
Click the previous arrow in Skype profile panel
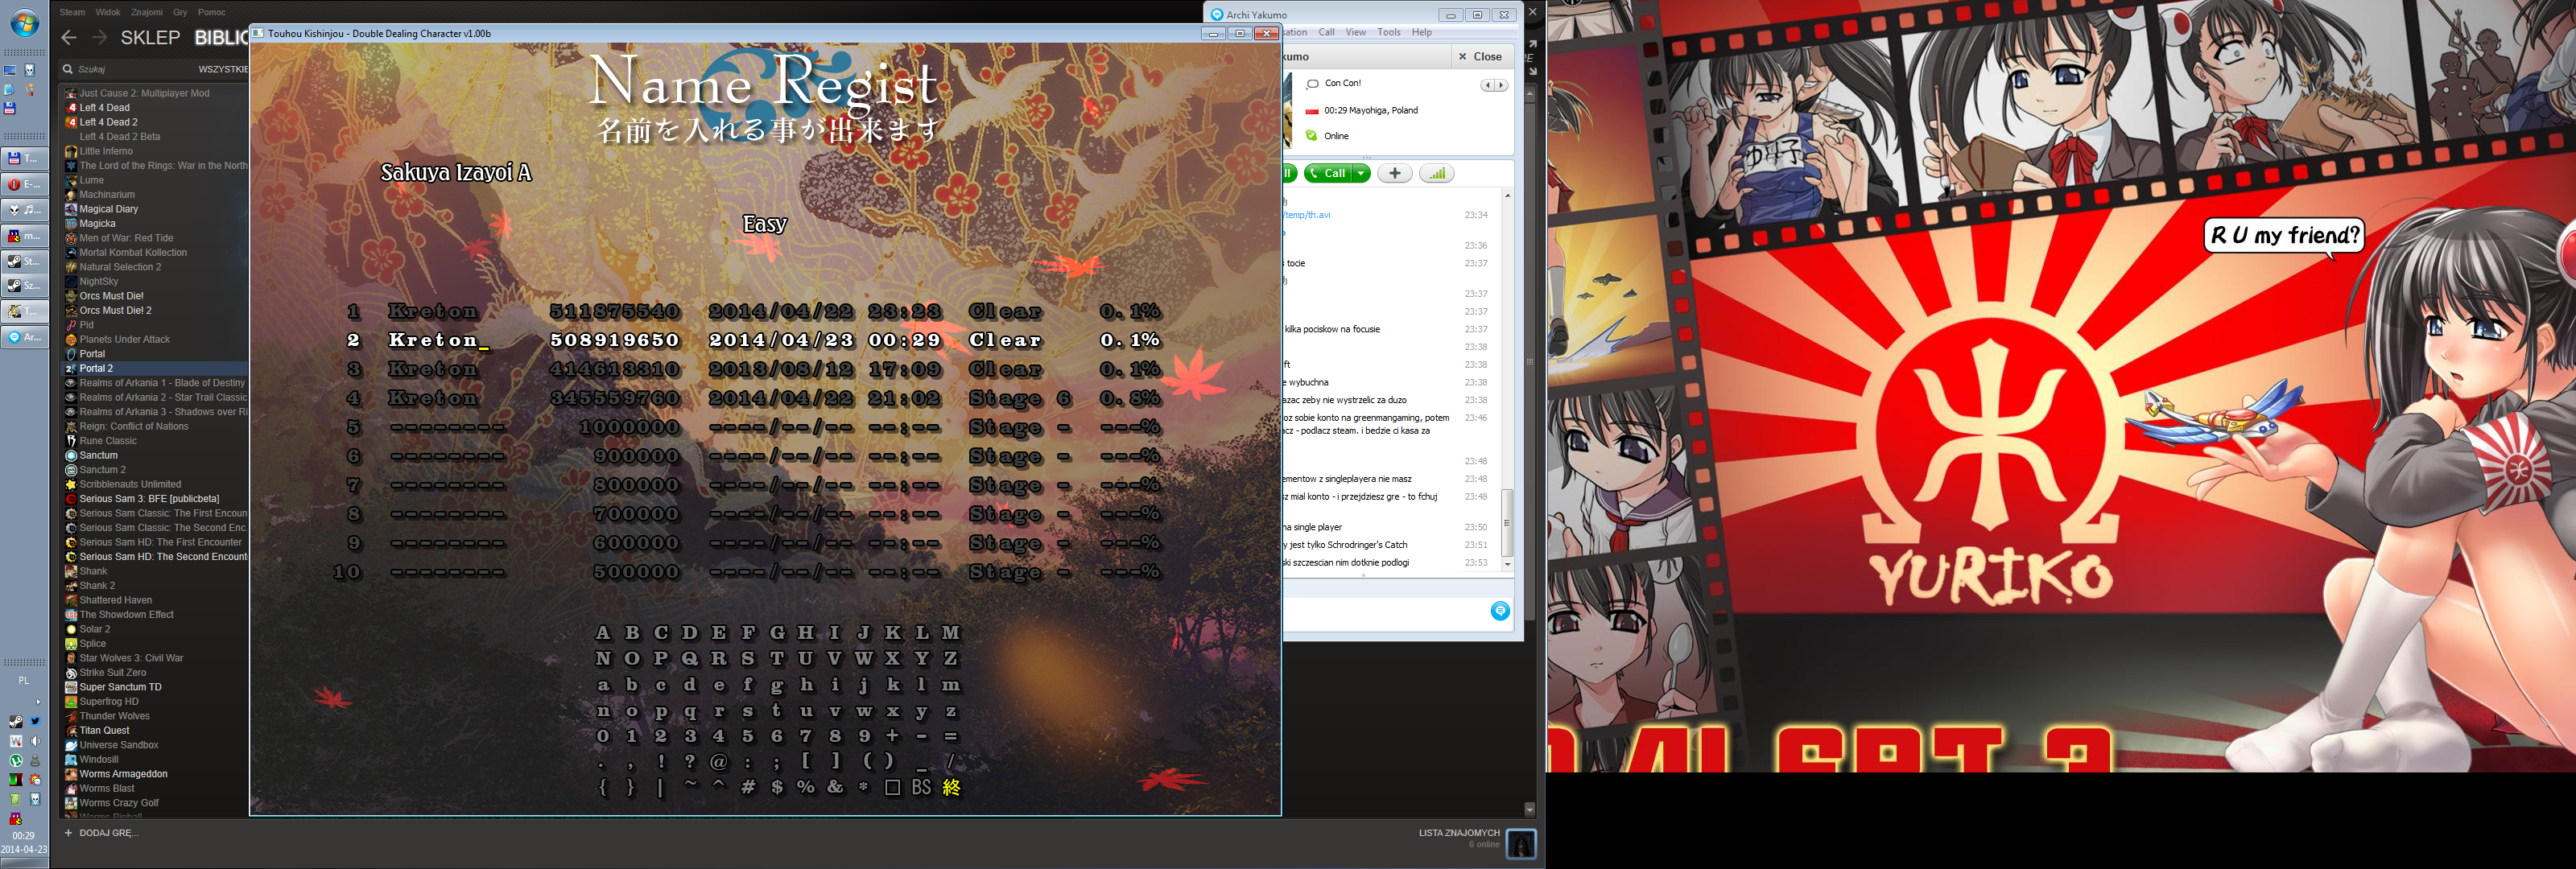(1487, 85)
